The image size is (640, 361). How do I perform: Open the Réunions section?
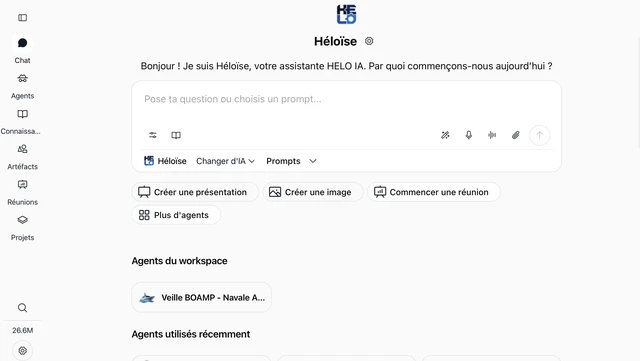coord(22,193)
